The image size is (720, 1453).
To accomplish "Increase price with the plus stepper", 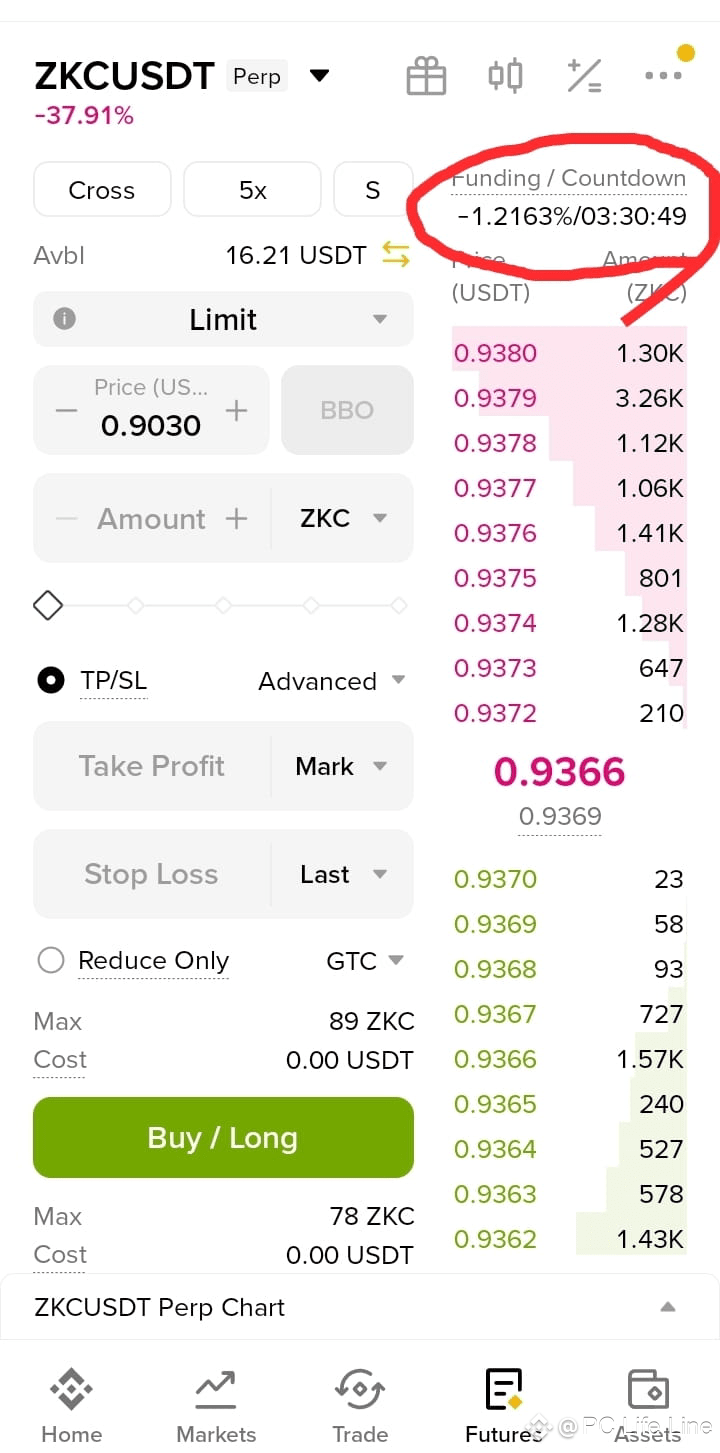I will pyautogui.click(x=236, y=410).
